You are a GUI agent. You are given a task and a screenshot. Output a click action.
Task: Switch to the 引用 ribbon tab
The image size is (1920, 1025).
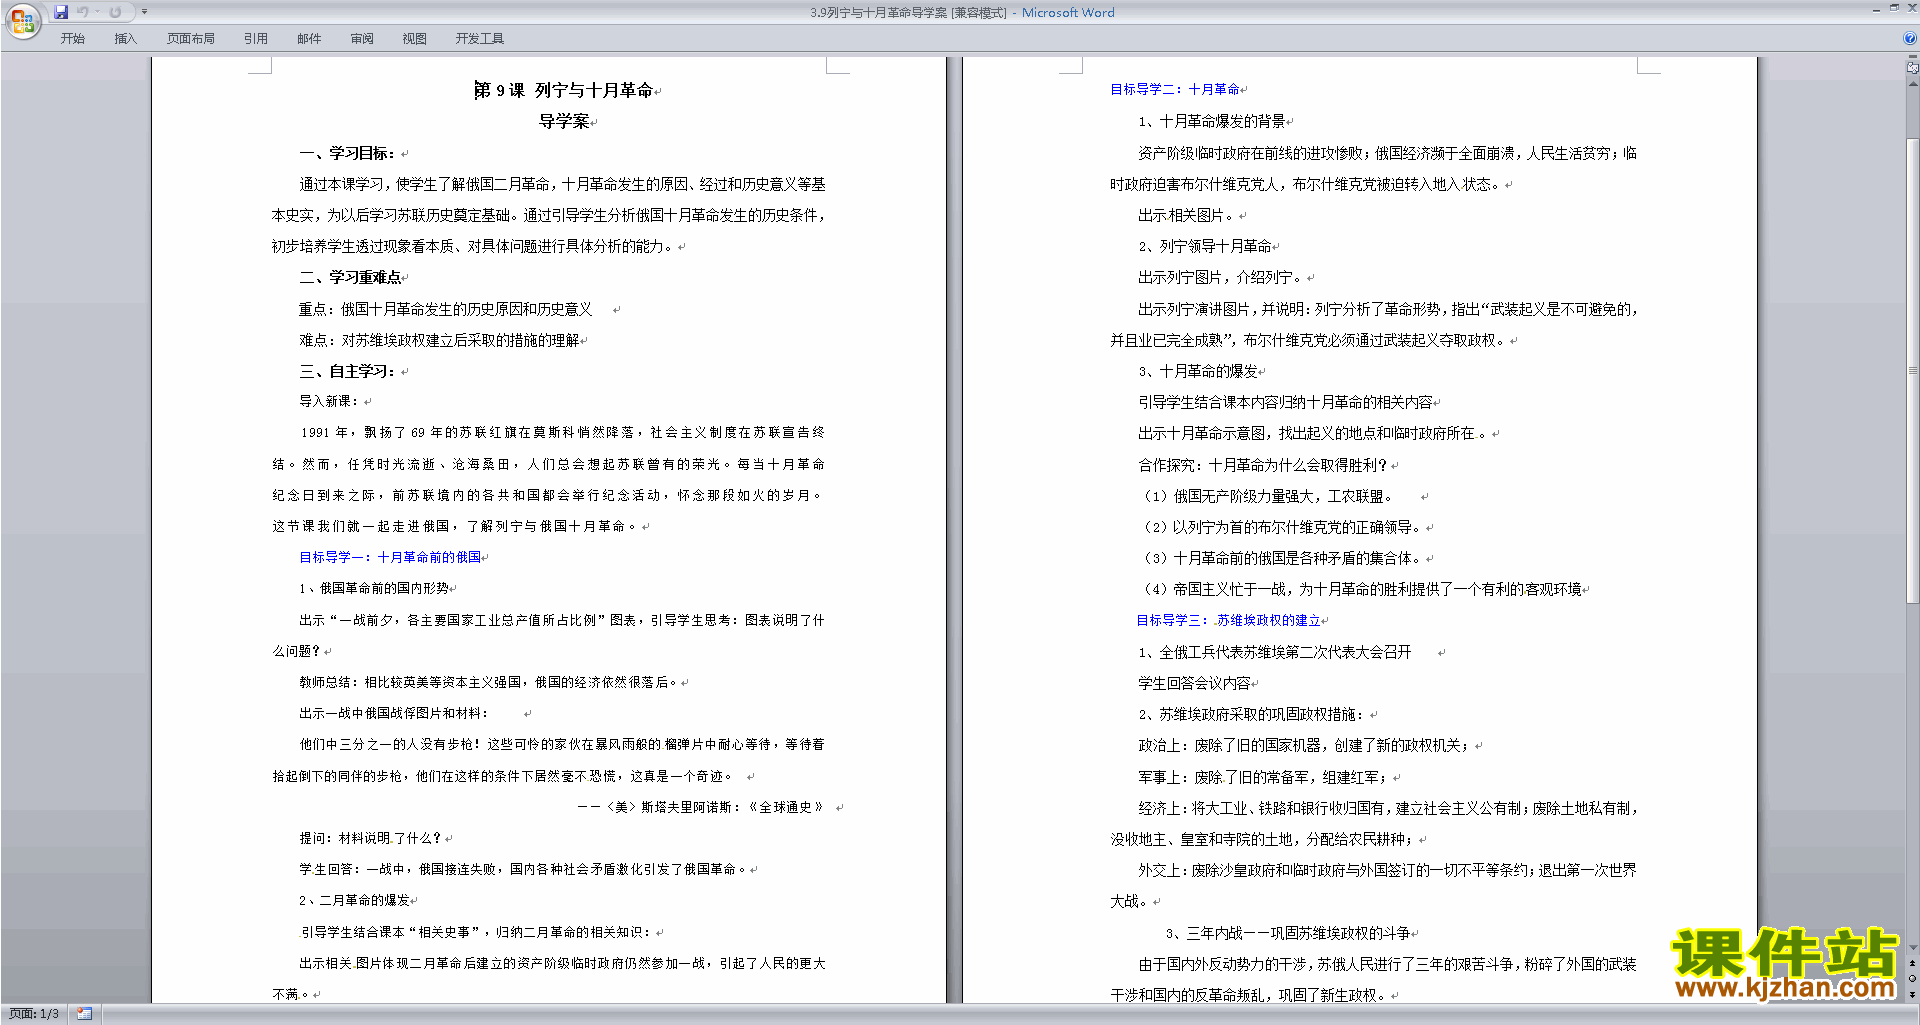(x=256, y=39)
